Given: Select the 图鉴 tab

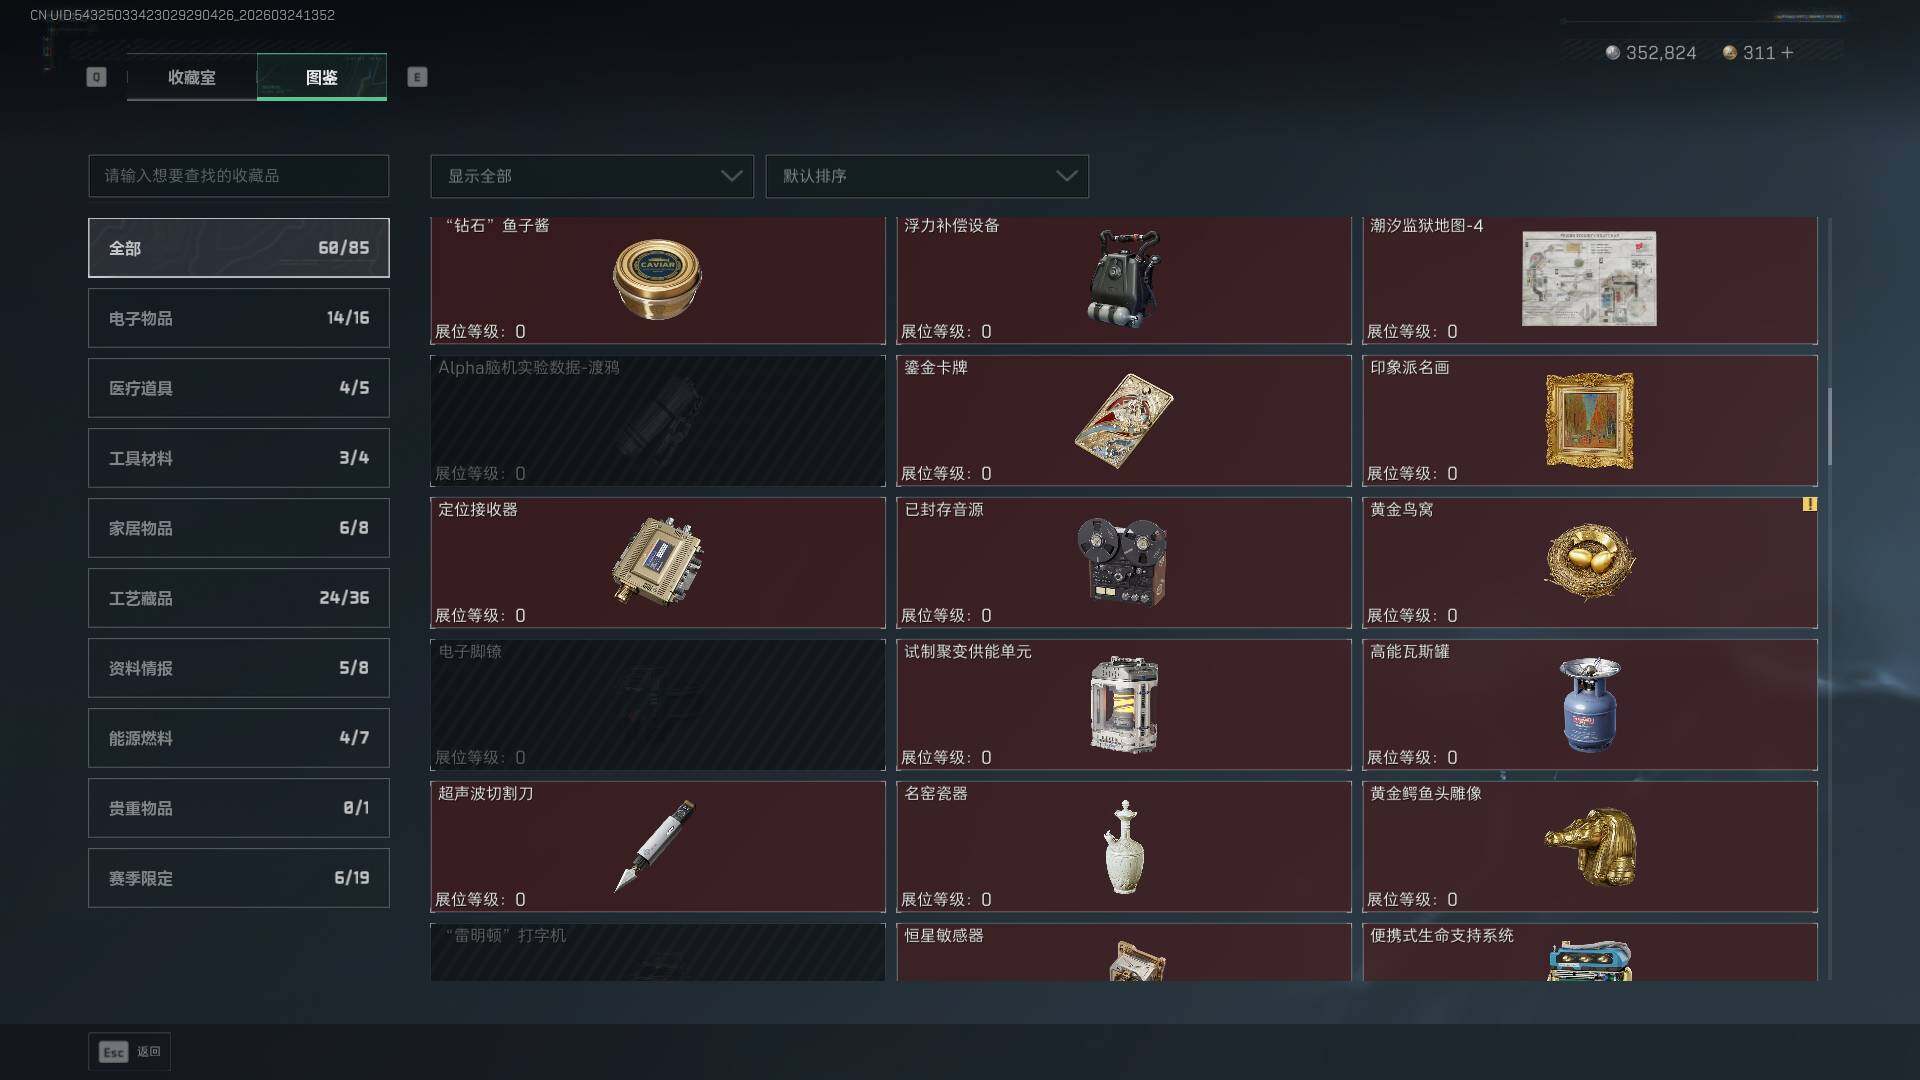Looking at the screenshot, I should tap(322, 77).
